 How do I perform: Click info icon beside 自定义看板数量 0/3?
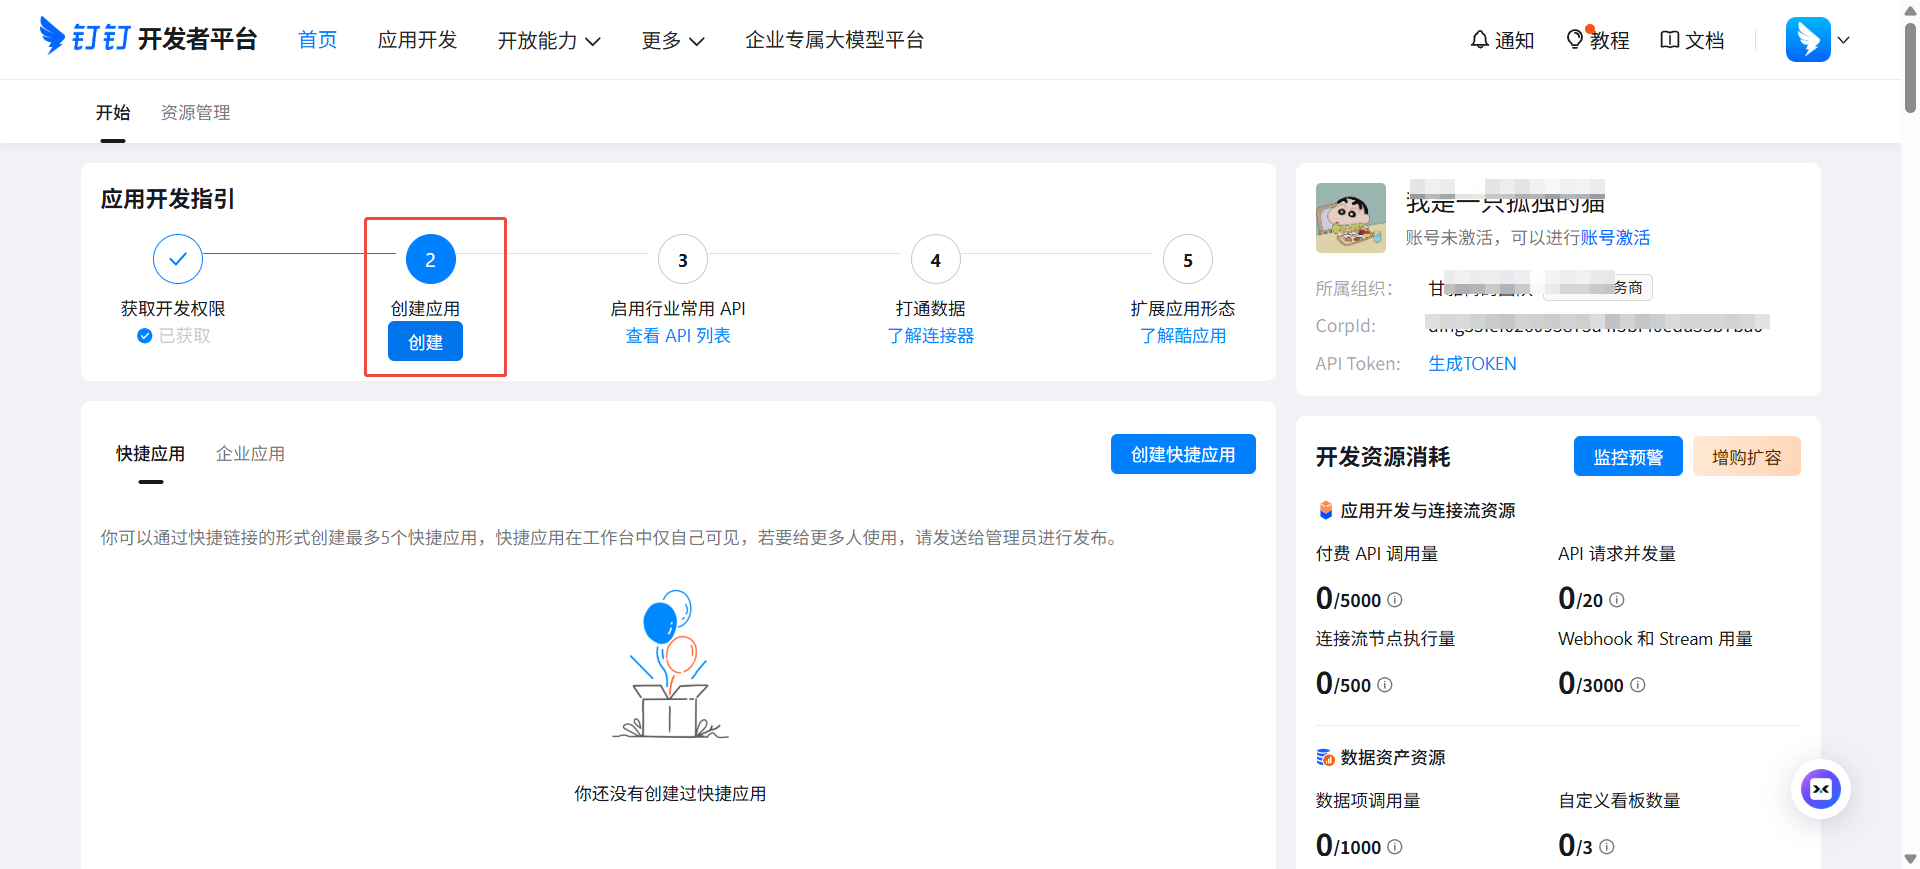1607,847
